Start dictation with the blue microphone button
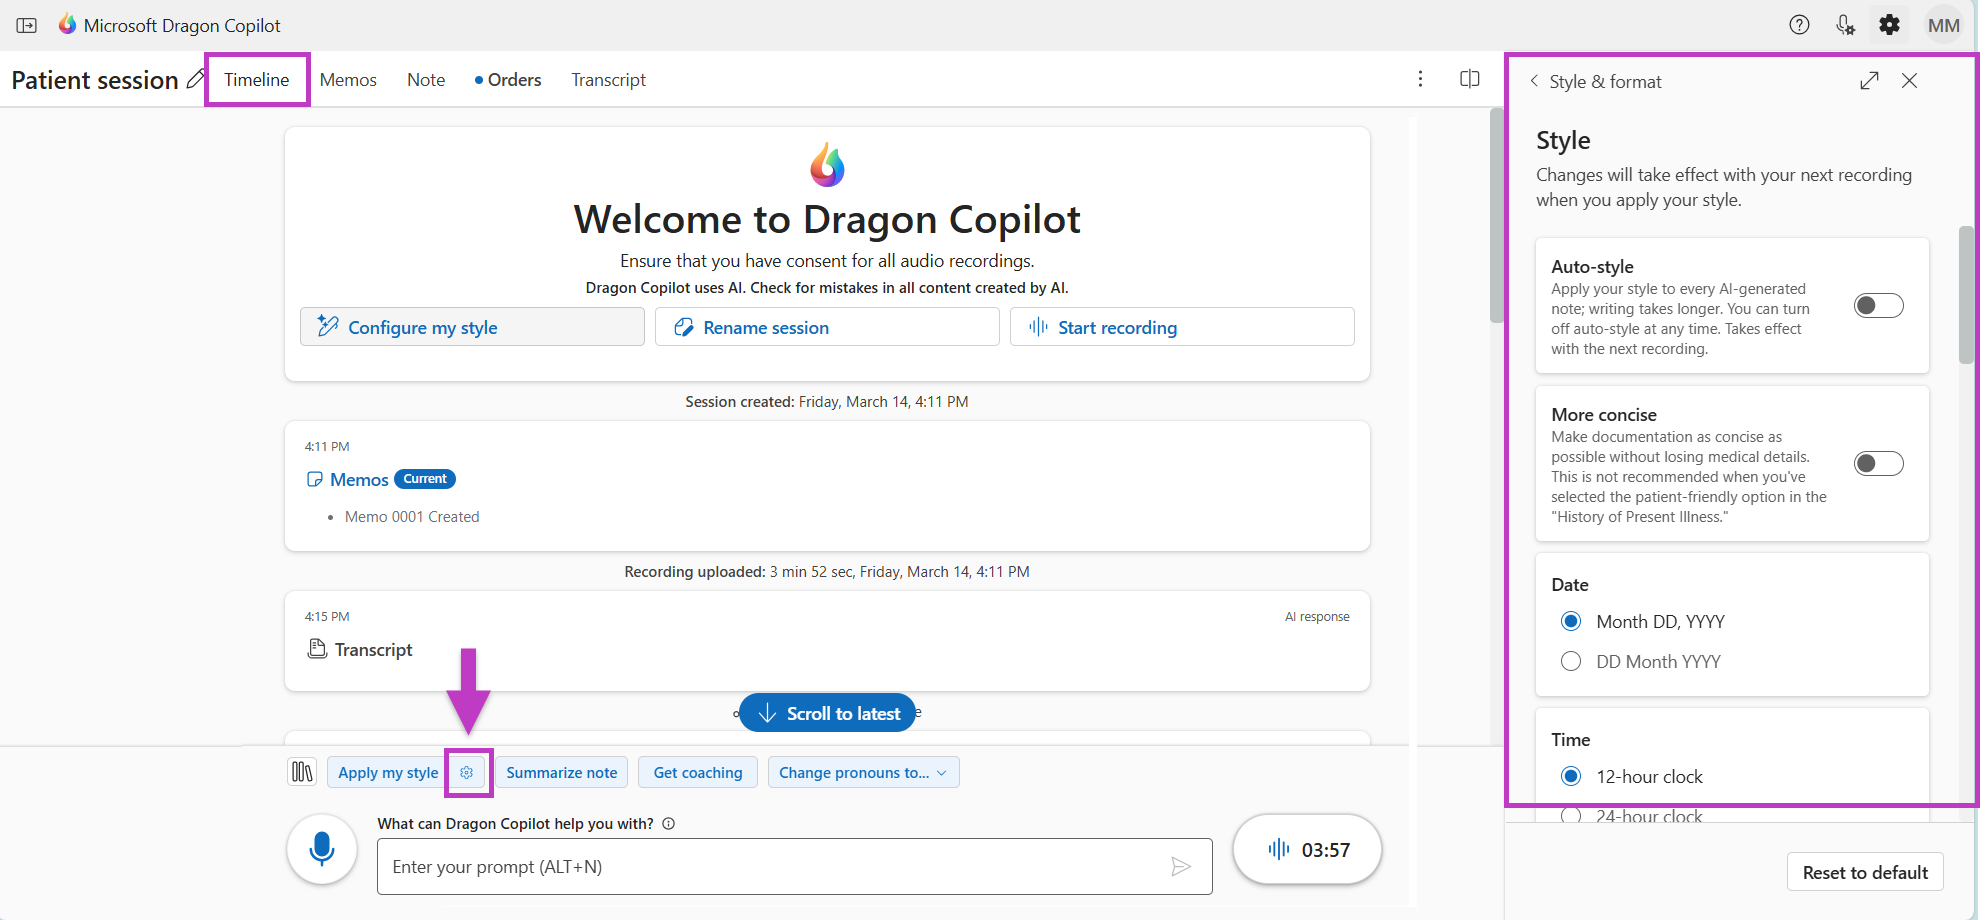 coord(322,849)
